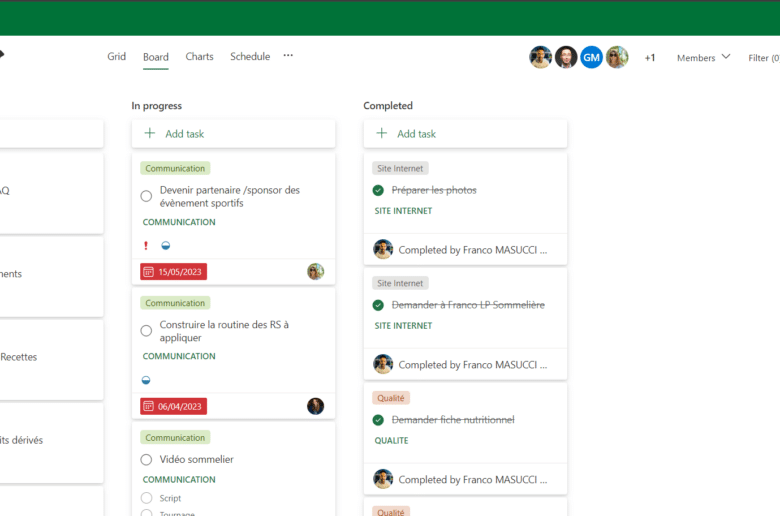This screenshot has width=780, height=516.
Task: Check the Script checklist item
Action: click(146, 498)
